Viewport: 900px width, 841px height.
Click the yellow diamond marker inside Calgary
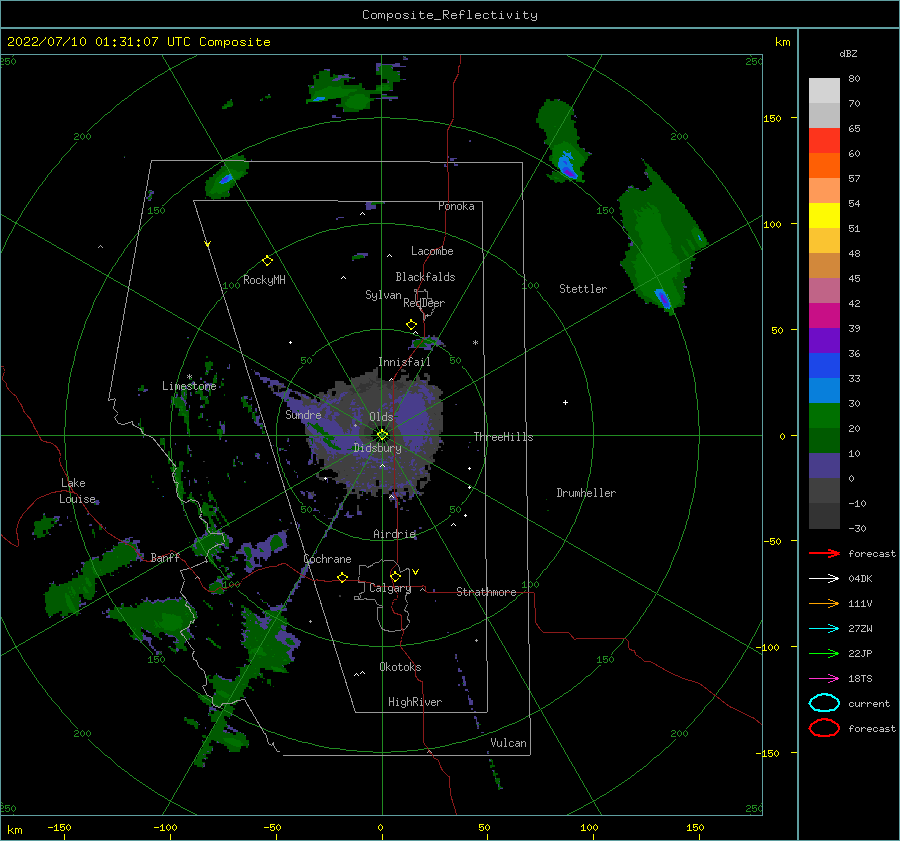coord(395,576)
